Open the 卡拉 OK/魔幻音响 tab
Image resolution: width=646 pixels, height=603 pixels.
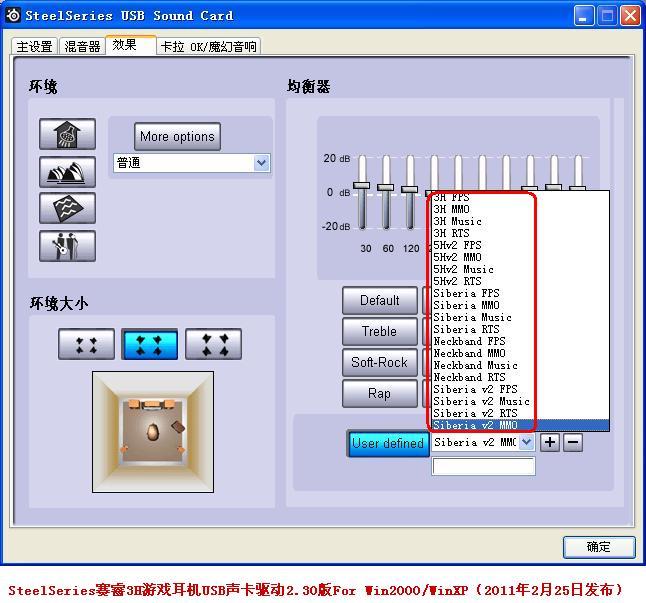pos(208,46)
